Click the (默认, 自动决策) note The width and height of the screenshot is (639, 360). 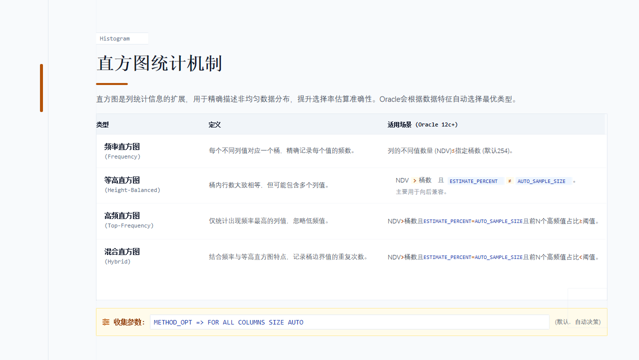tap(577, 322)
